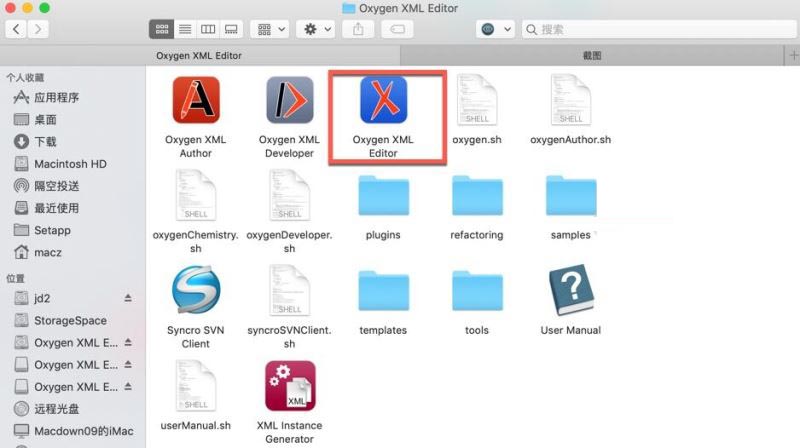Open the eye preview options dropdown
Viewport: 800px width, 448px height.
(x=495, y=29)
